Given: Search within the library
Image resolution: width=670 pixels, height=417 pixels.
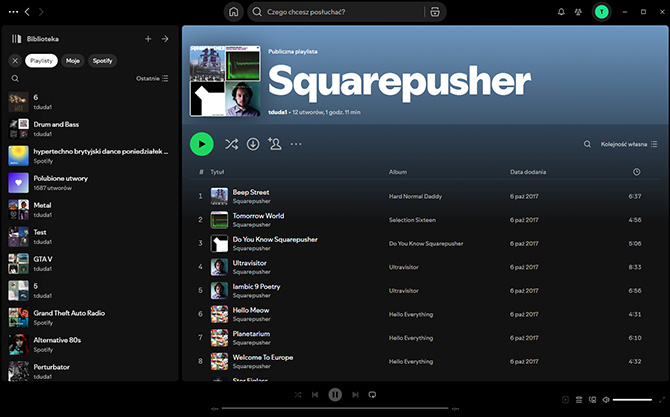Looking at the screenshot, I should pyautogui.click(x=15, y=79).
